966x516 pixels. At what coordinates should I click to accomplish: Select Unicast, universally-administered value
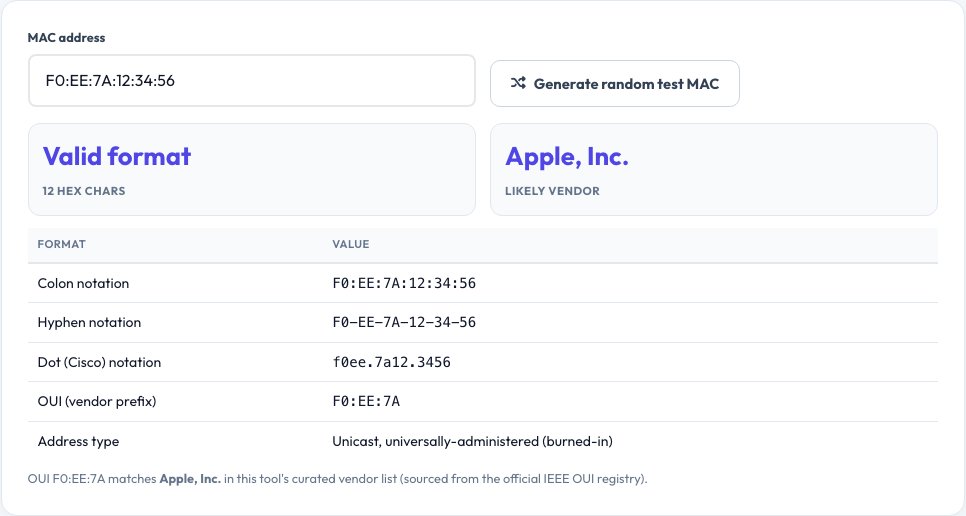click(473, 441)
